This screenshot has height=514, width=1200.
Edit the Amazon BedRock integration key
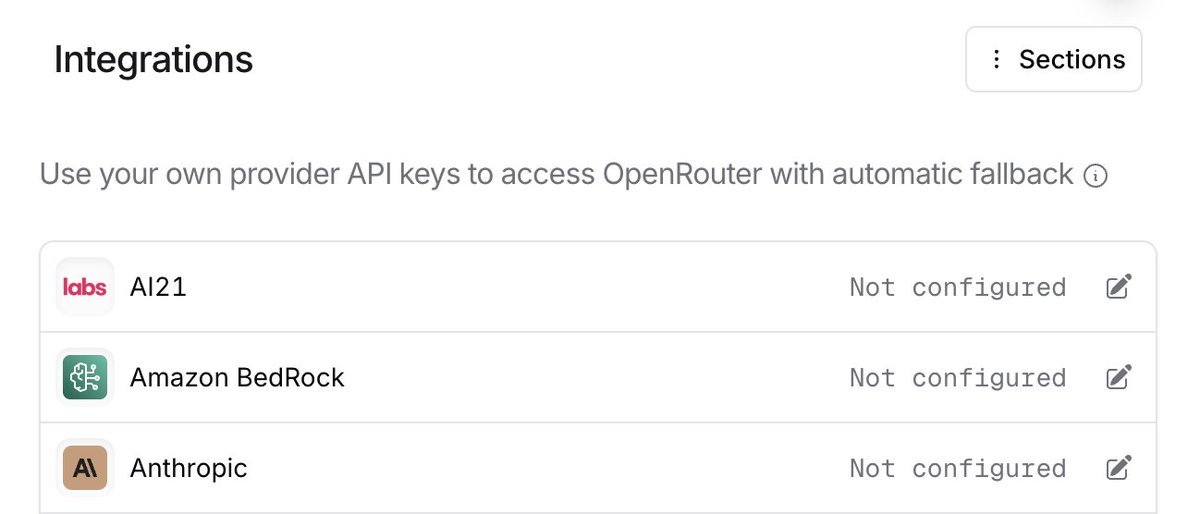(x=1119, y=378)
